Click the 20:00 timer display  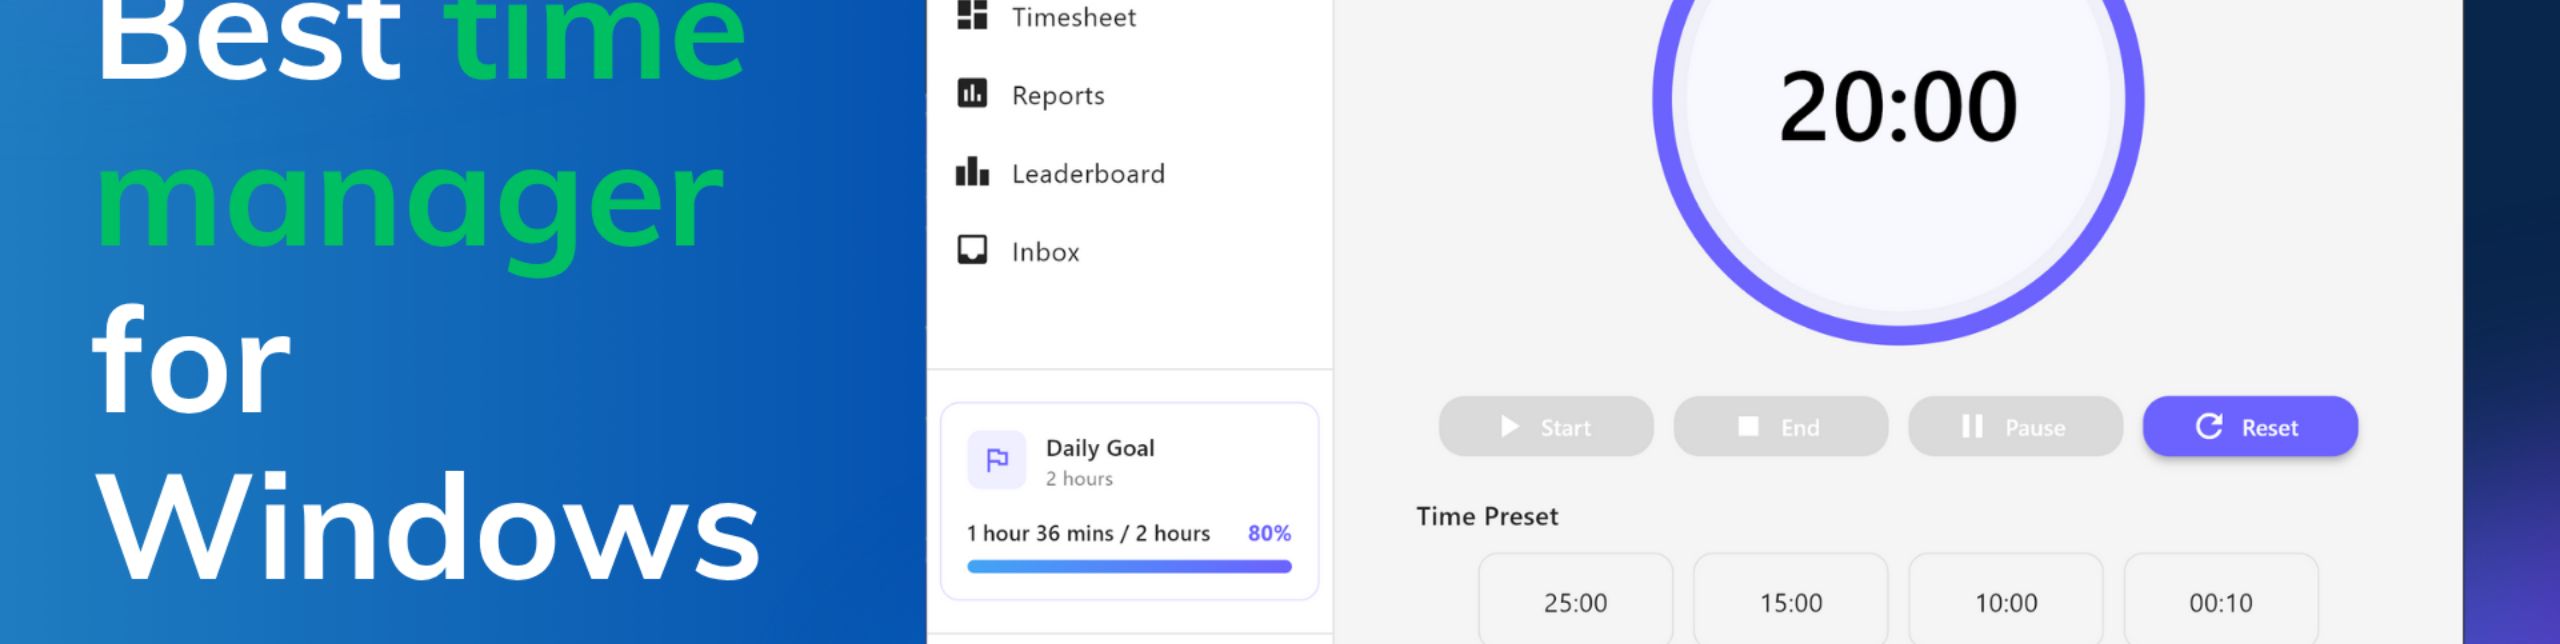click(x=1898, y=106)
